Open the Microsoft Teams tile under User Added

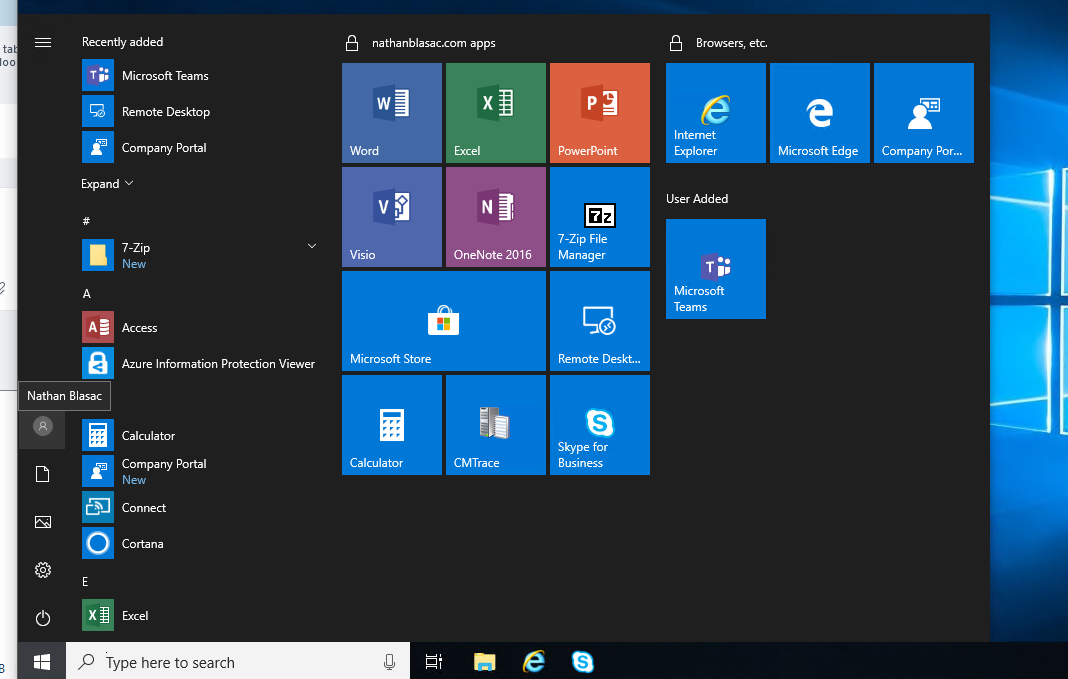(x=715, y=268)
